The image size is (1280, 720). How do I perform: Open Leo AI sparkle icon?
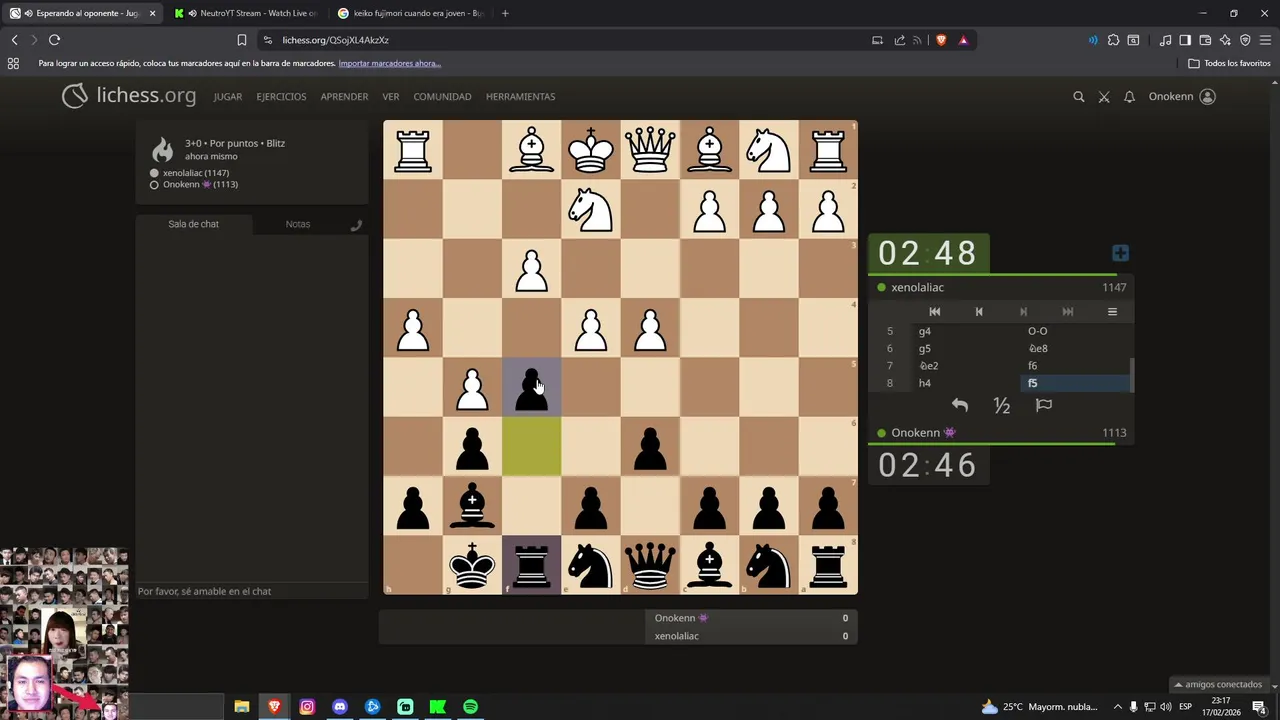tap(1225, 40)
